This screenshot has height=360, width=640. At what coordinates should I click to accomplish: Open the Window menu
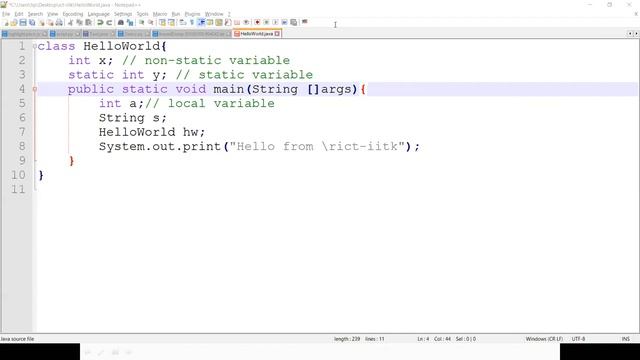[x=214, y=14]
